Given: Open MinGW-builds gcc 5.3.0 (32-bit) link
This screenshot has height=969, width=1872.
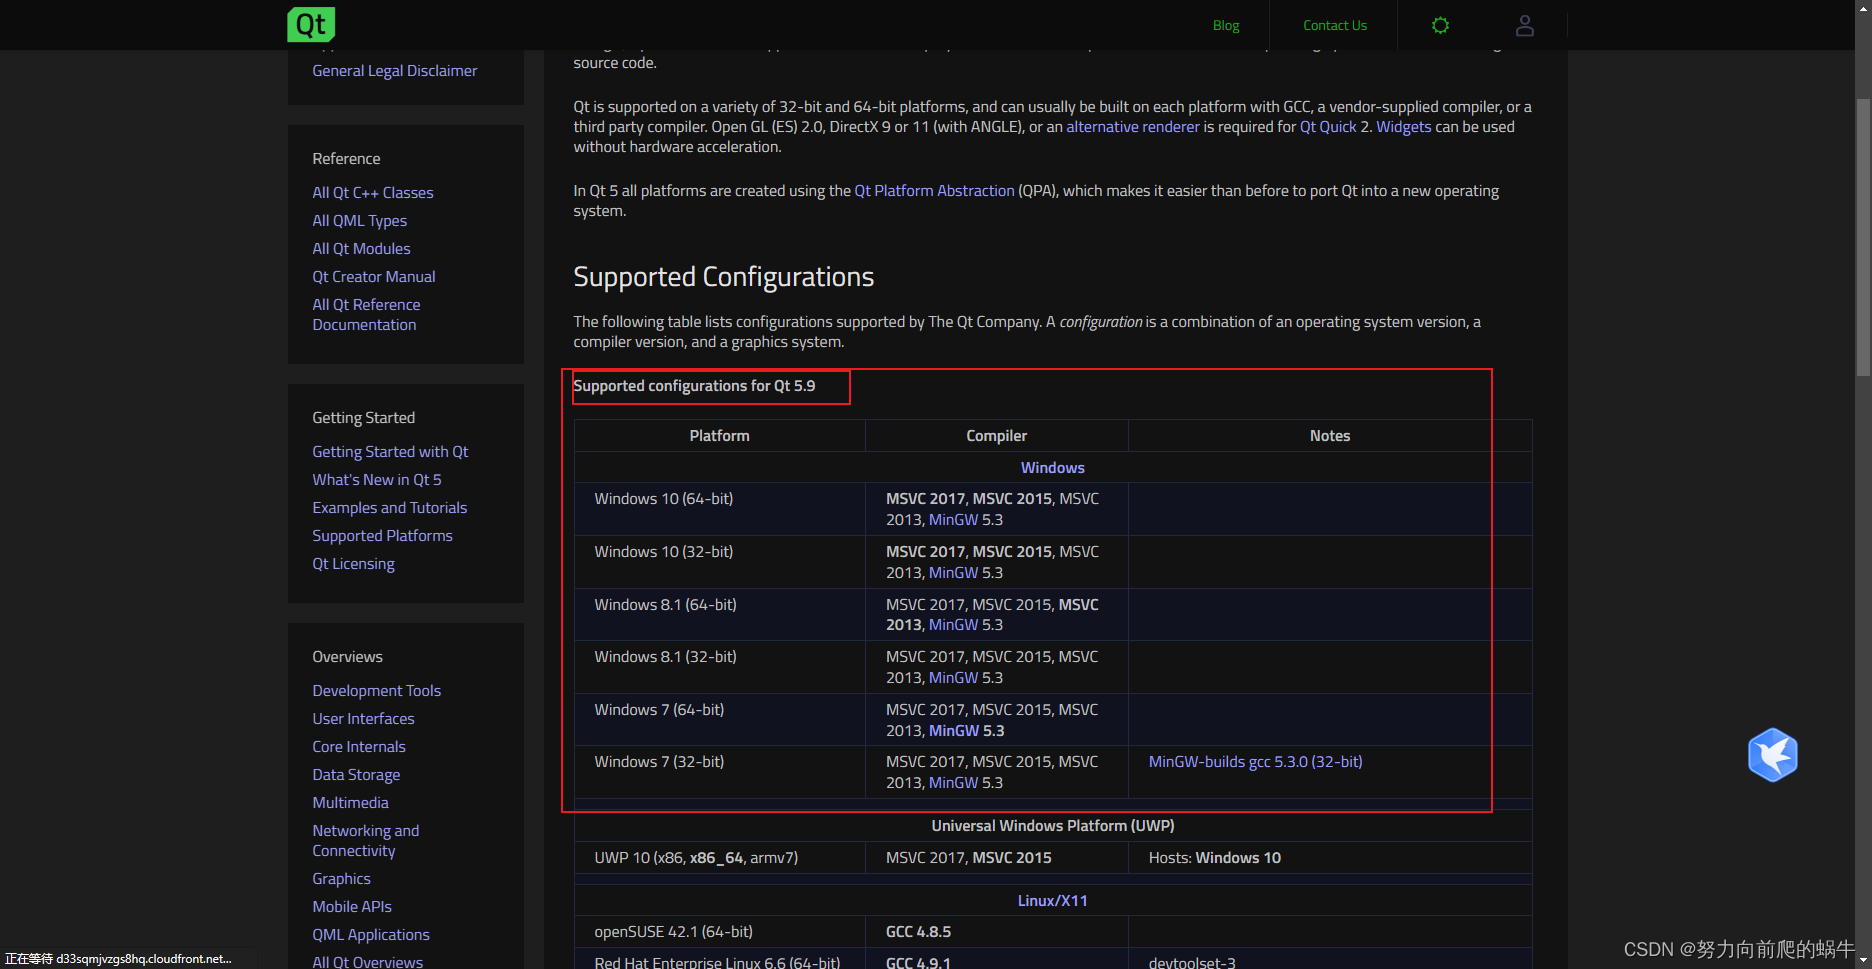Looking at the screenshot, I should tap(1255, 762).
